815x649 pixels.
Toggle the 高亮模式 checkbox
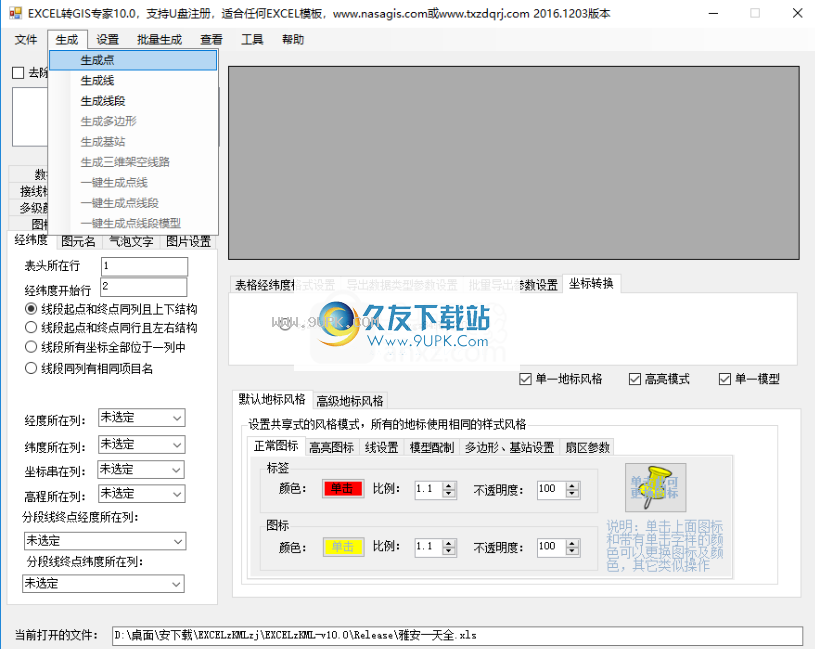coord(634,379)
